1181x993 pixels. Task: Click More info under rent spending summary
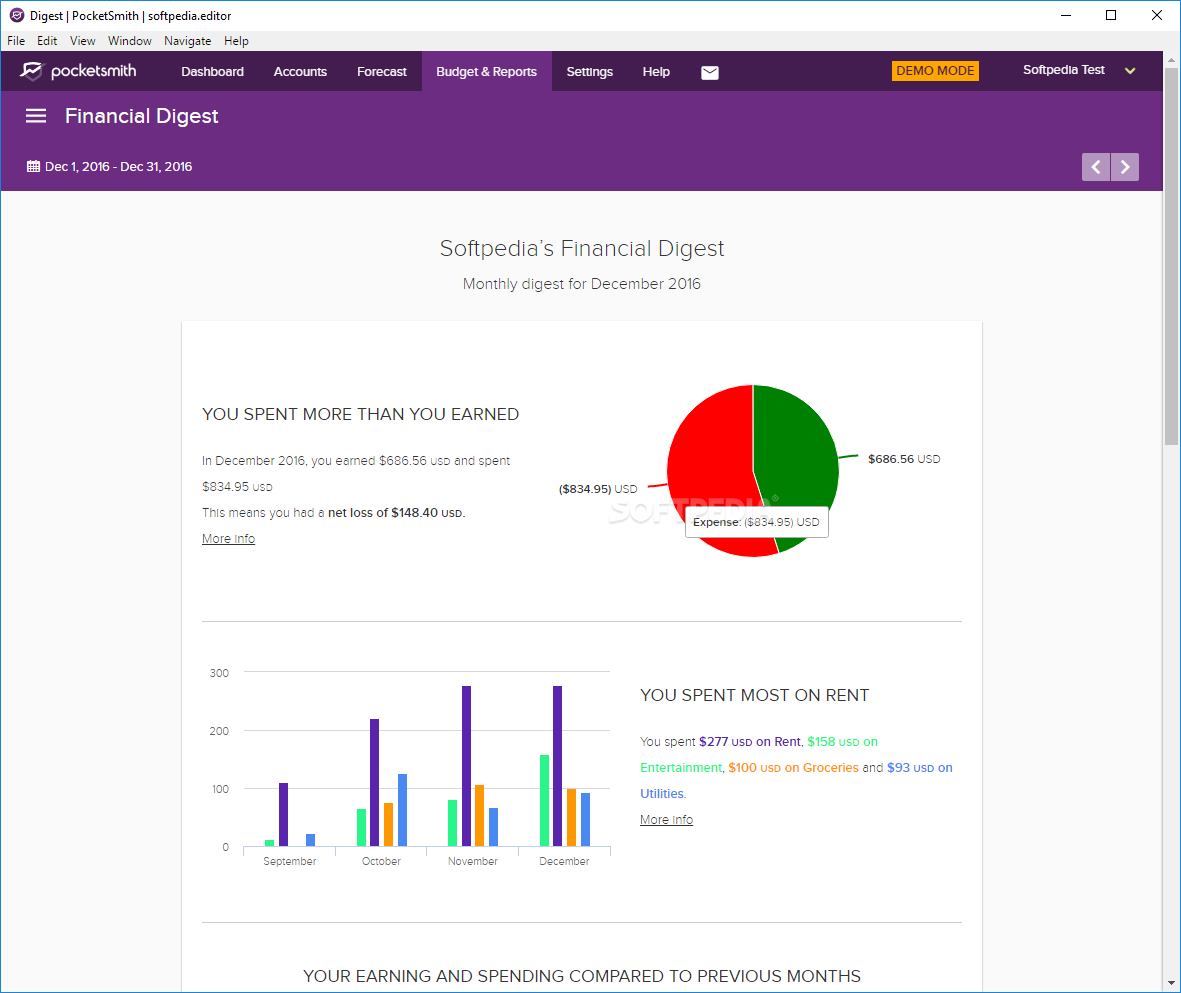click(667, 820)
